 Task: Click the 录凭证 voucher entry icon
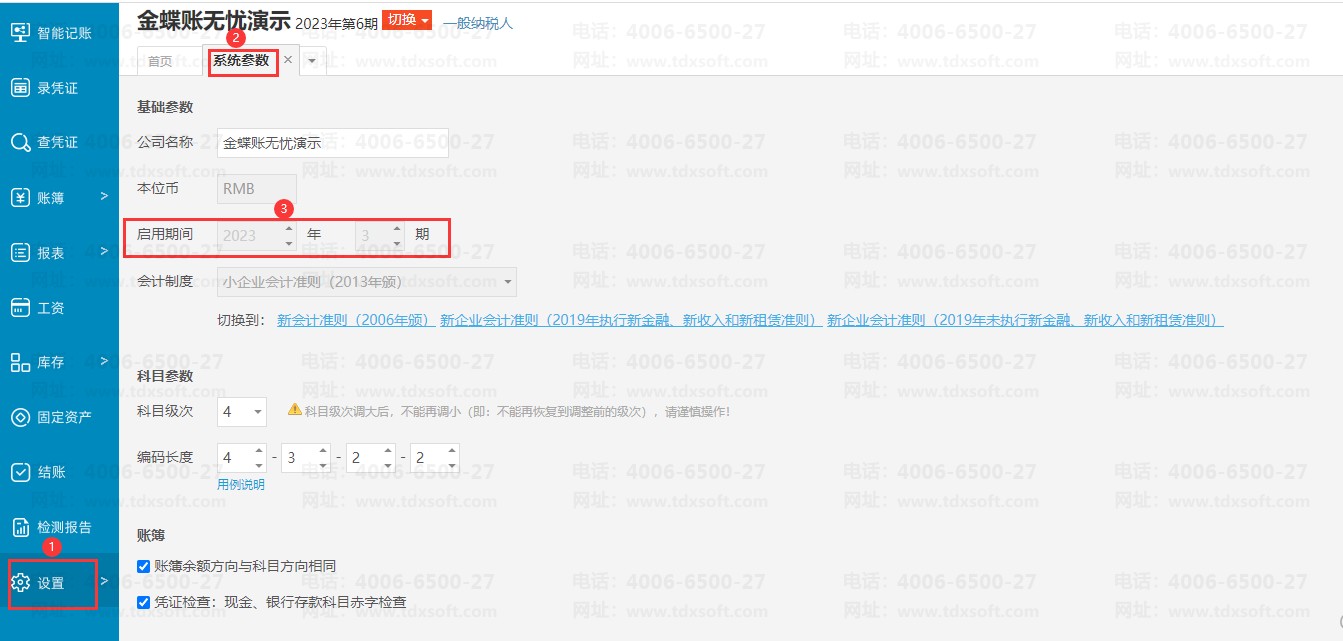pos(20,88)
